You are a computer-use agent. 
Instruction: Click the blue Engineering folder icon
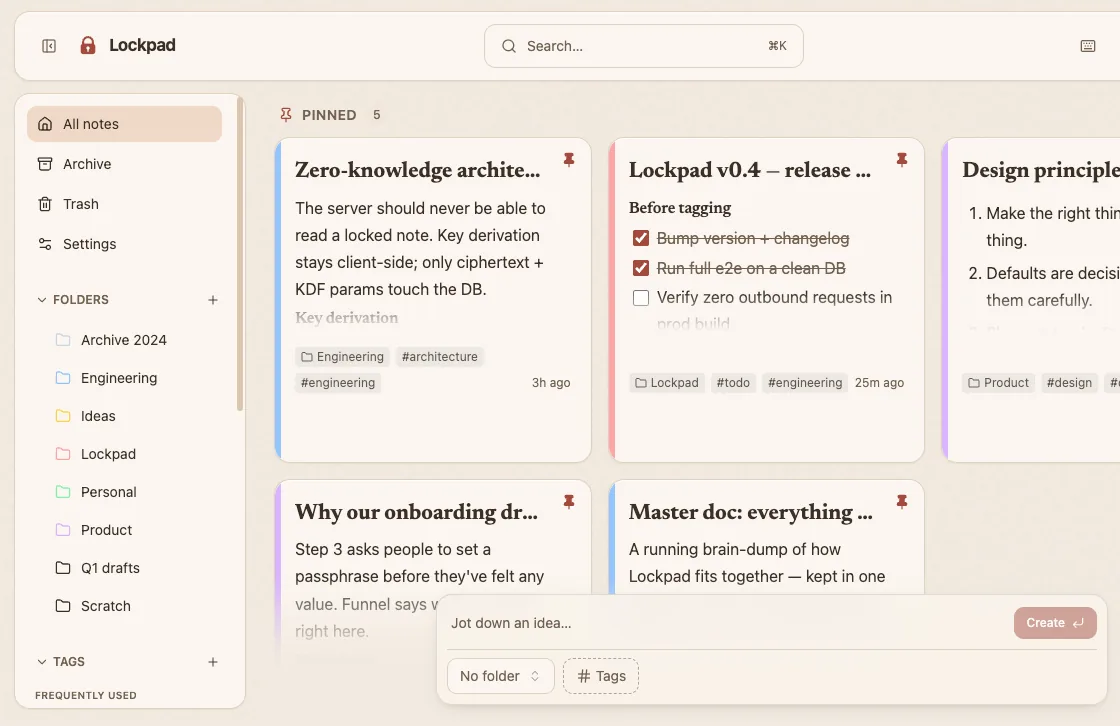(x=63, y=377)
